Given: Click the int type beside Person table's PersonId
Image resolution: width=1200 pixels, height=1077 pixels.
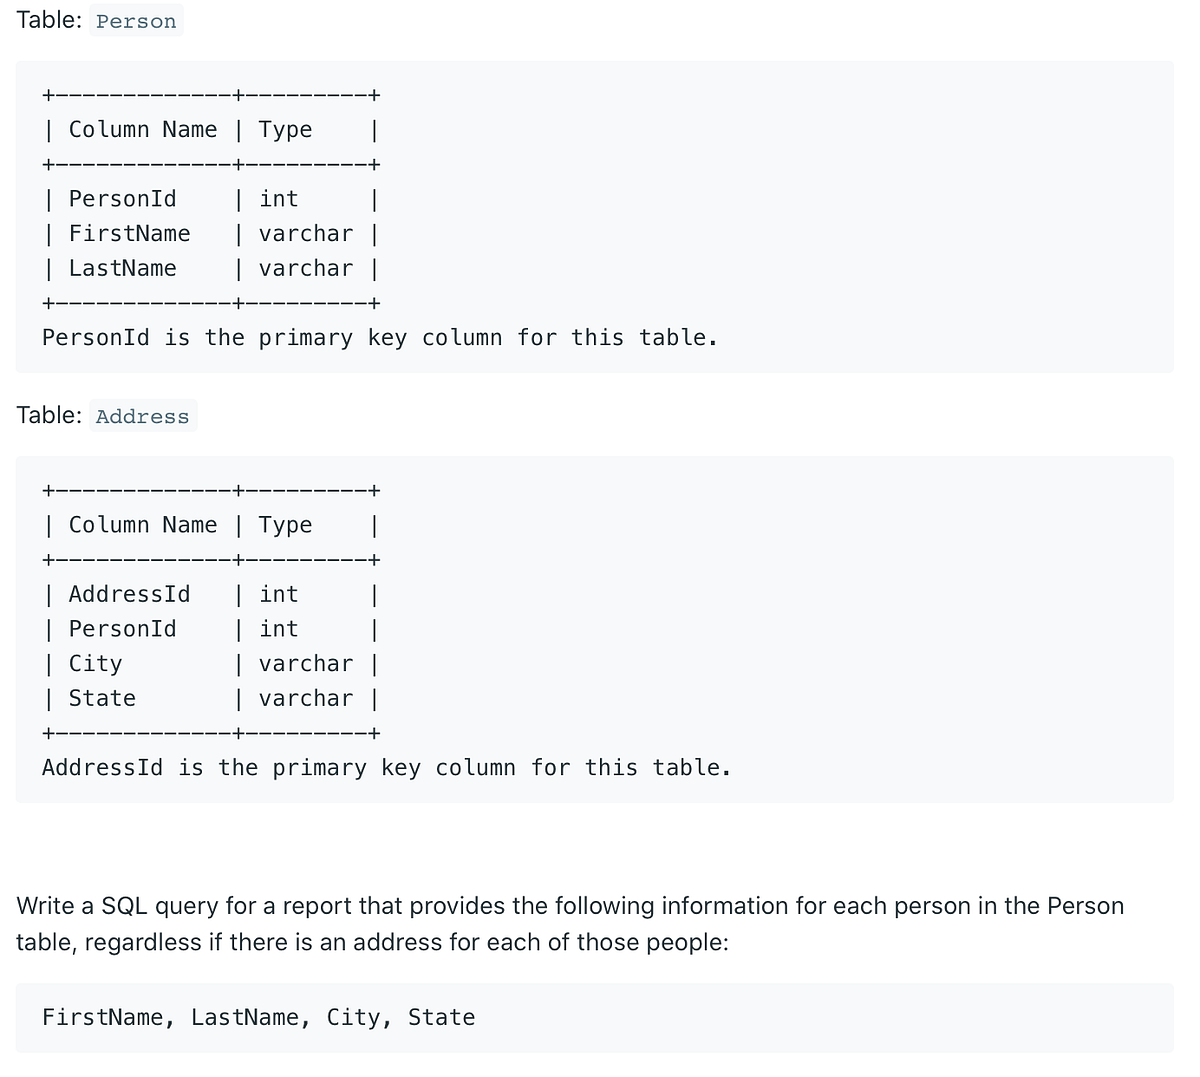Looking at the screenshot, I should 278,199.
